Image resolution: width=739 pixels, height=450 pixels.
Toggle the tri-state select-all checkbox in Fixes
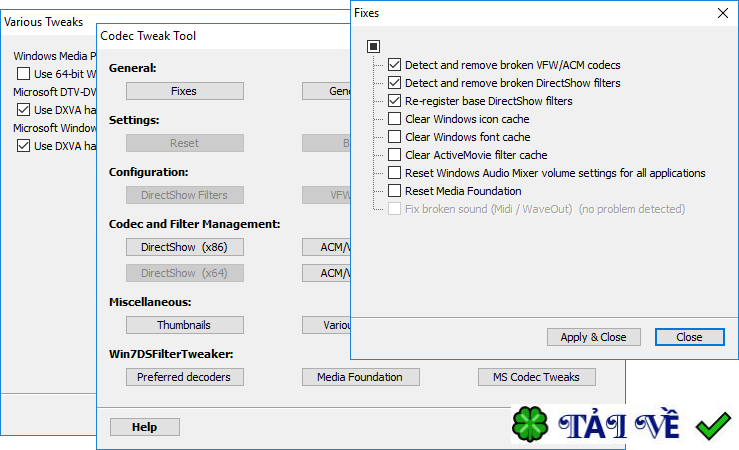(x=373, y=46)
